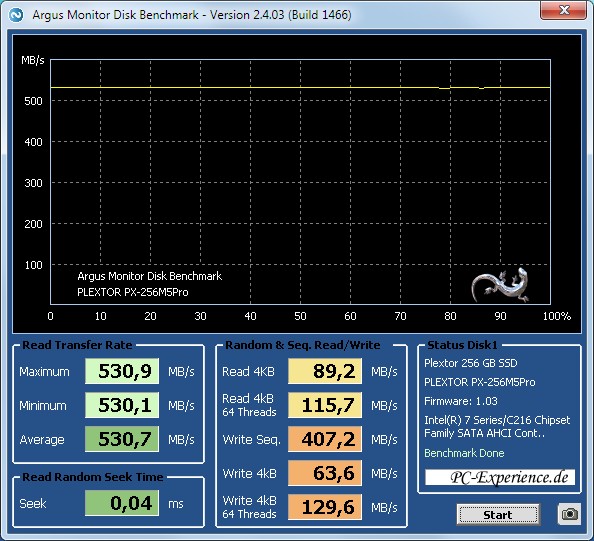Select the Minimum read rate value 530,1
The image size is (594, 541).
click(x=122, y=405)
